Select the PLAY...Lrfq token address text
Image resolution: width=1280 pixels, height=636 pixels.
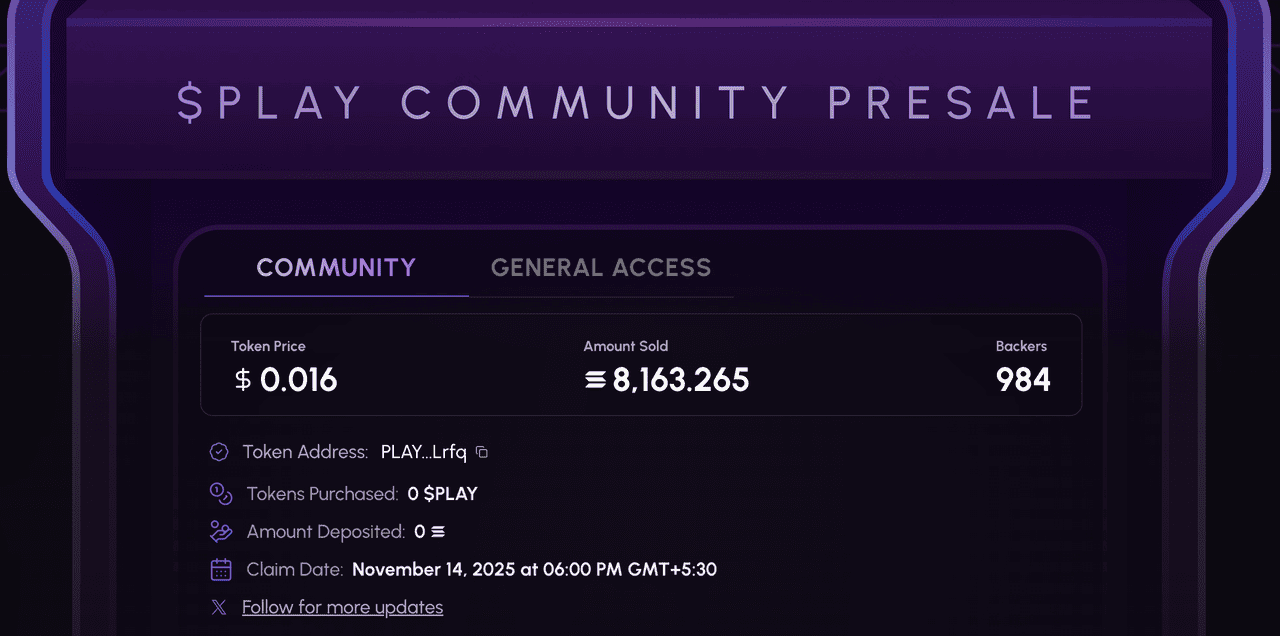423,452
